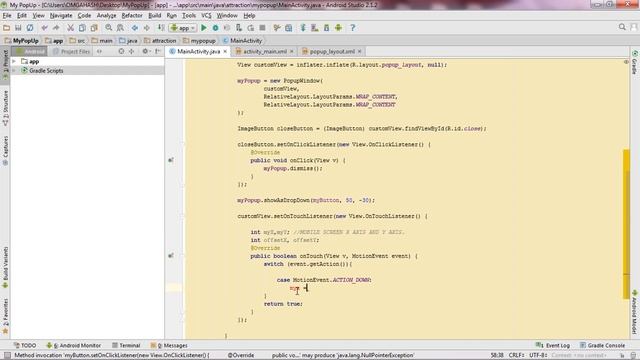Open the Window menu
The image size is (640, 360).
227,16
